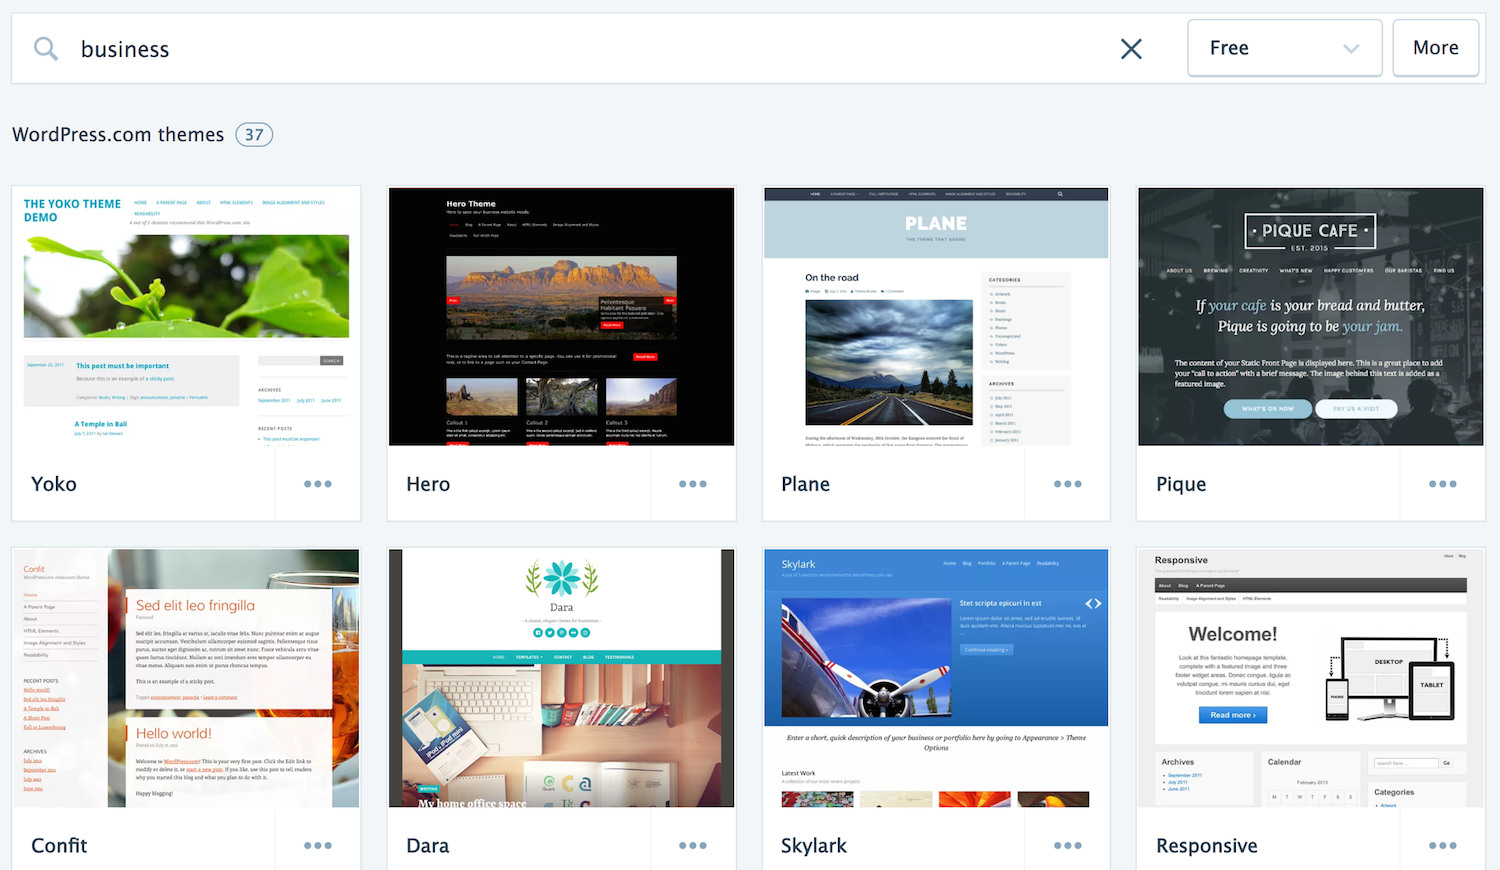
Task: Open the Yoko theme options ellipsis
Action: 318,484
